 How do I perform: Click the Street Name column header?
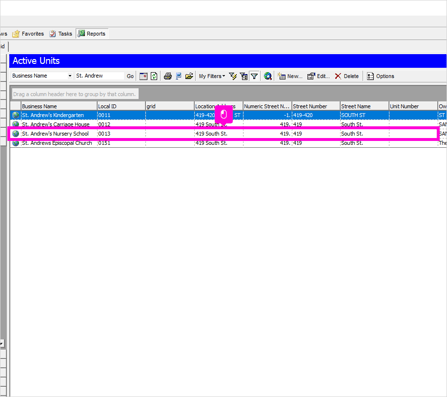coord(364,106)
